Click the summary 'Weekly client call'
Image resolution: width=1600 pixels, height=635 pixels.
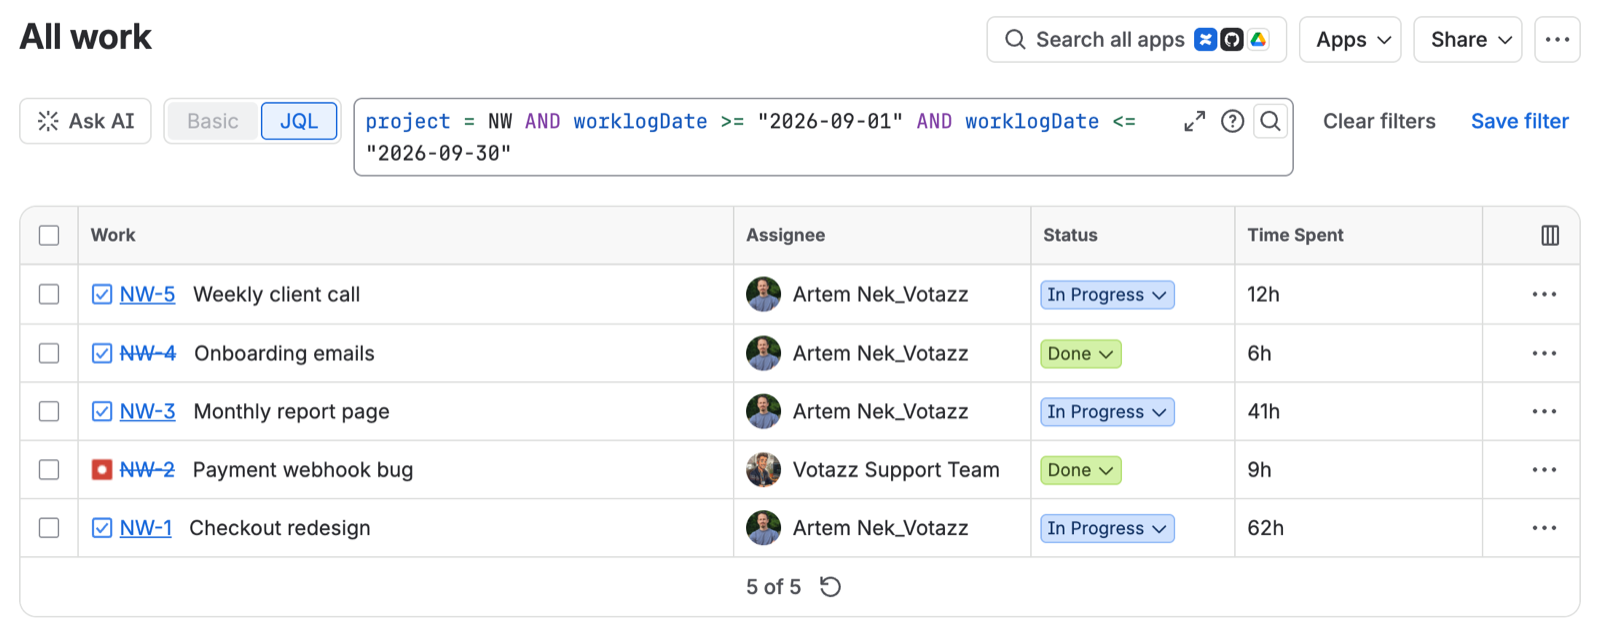coord(276,294)
